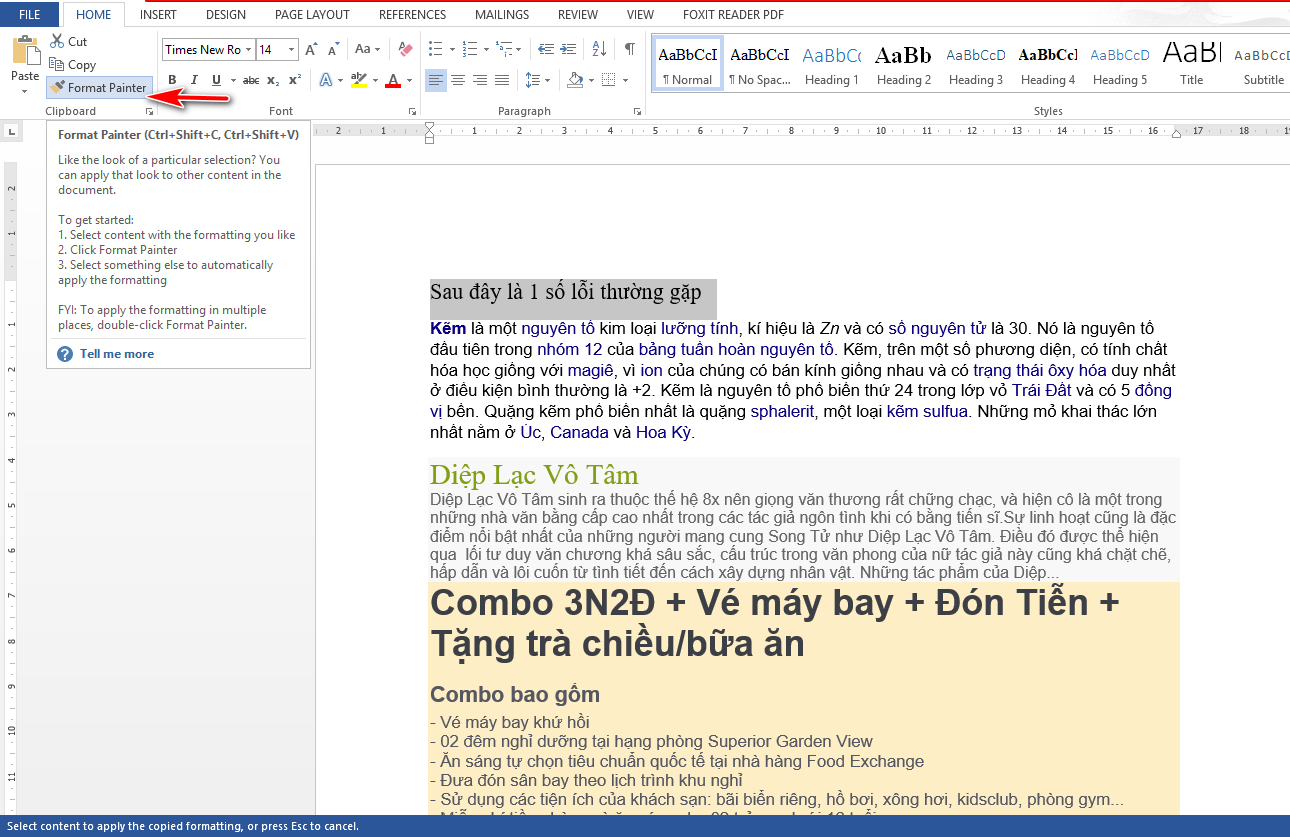Apply yellow text highlight color
This screenshot has width=1290, height=837.
coord(358,80)
